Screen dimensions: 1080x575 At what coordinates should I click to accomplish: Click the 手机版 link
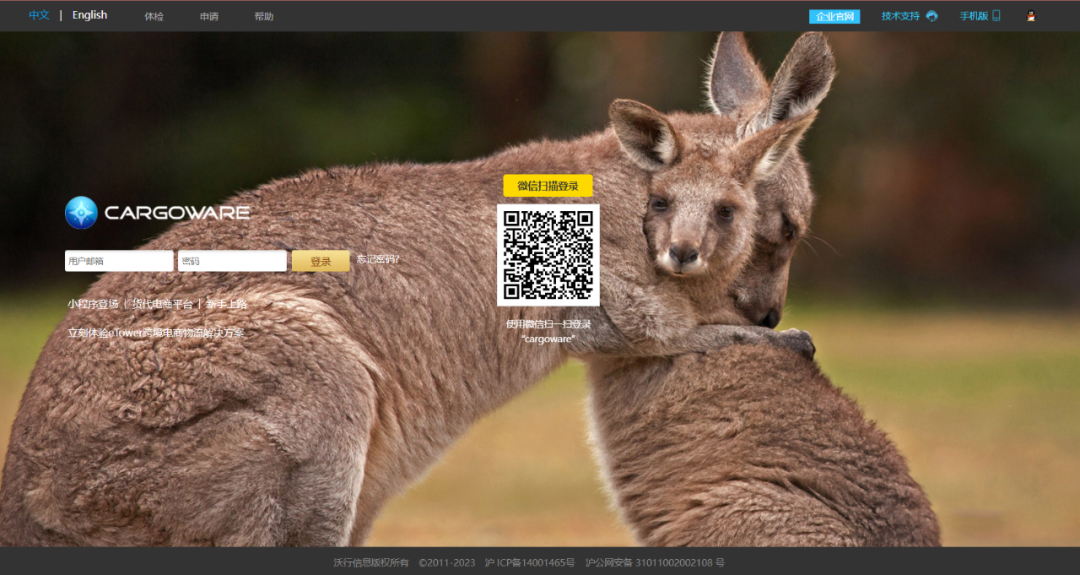point(973,16)
